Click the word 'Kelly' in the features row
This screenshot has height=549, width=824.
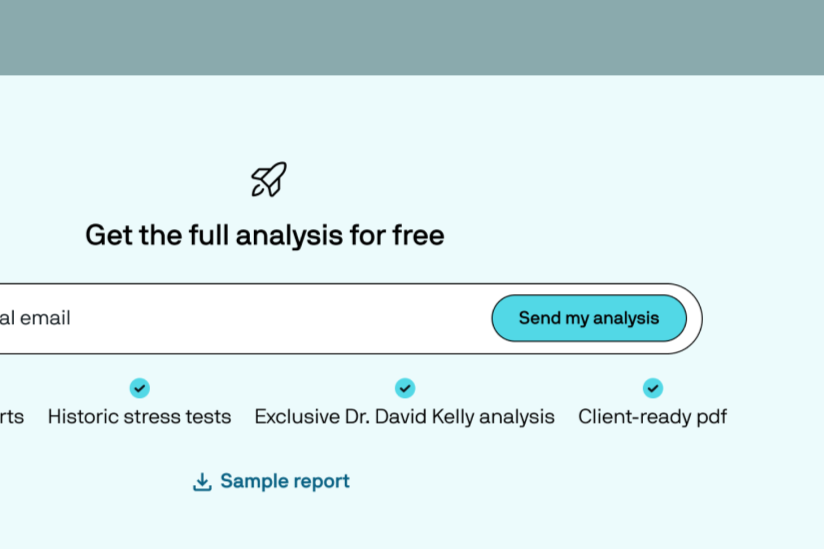453,417
